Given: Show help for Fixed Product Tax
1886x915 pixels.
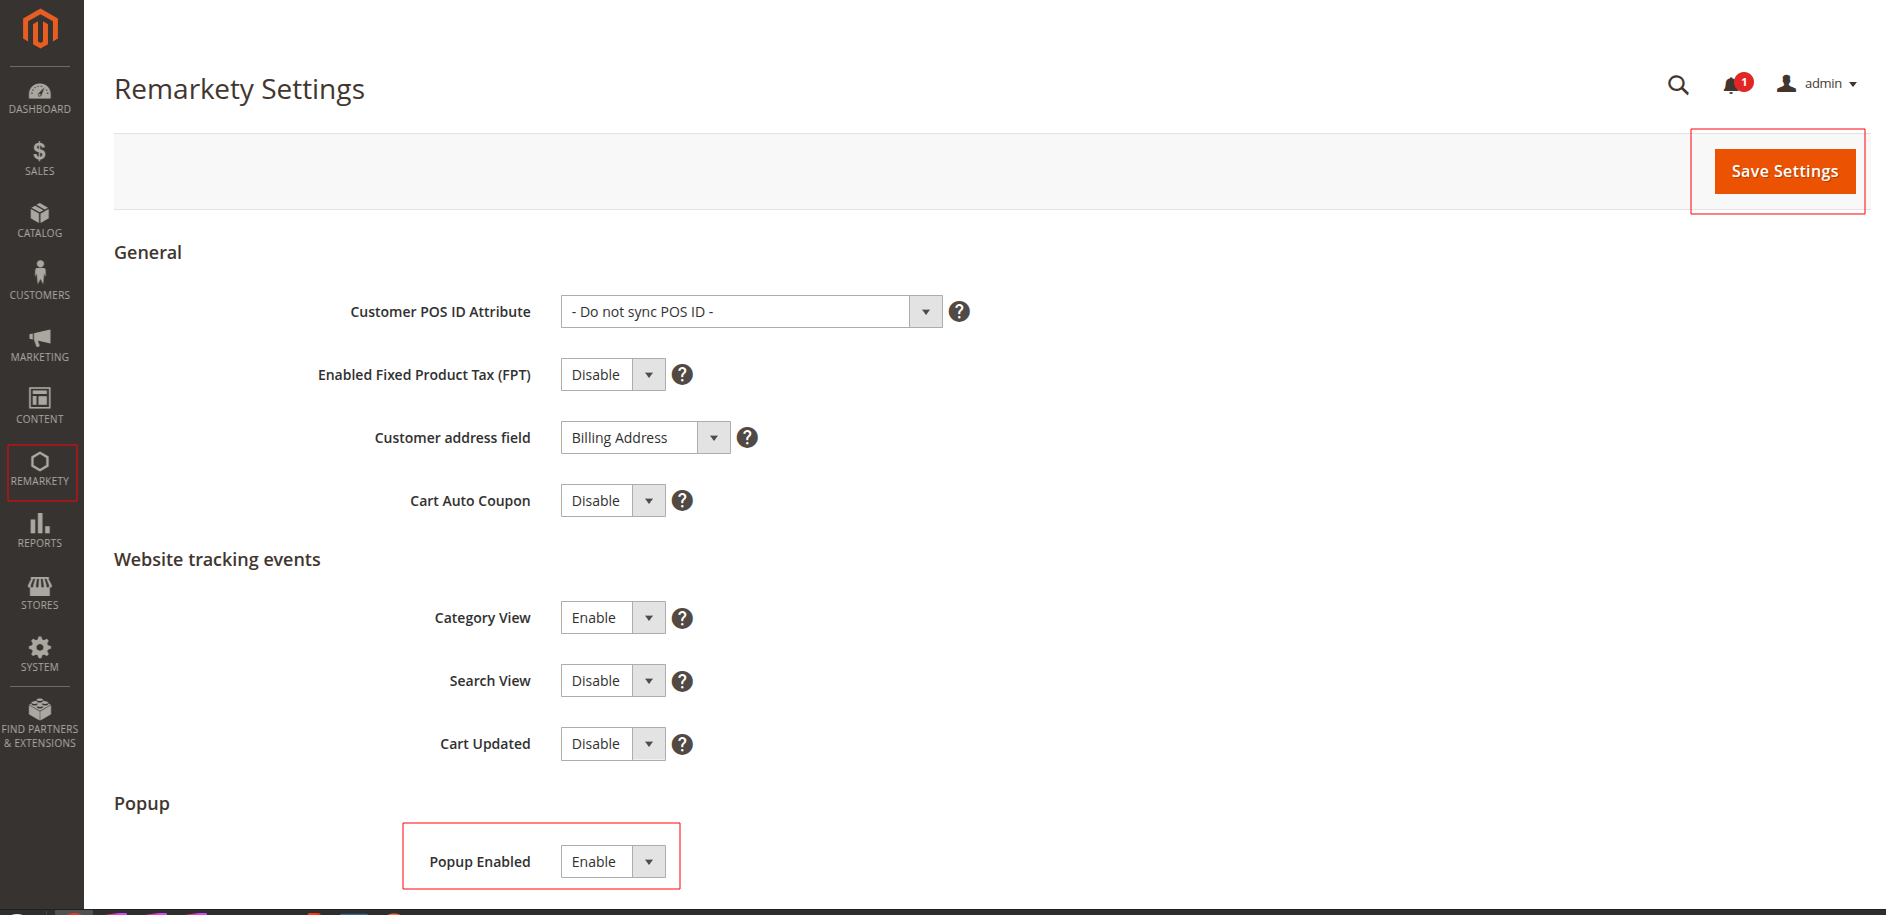Looking at the screenshot, I should pyautogui.click(x=682, y=375).
